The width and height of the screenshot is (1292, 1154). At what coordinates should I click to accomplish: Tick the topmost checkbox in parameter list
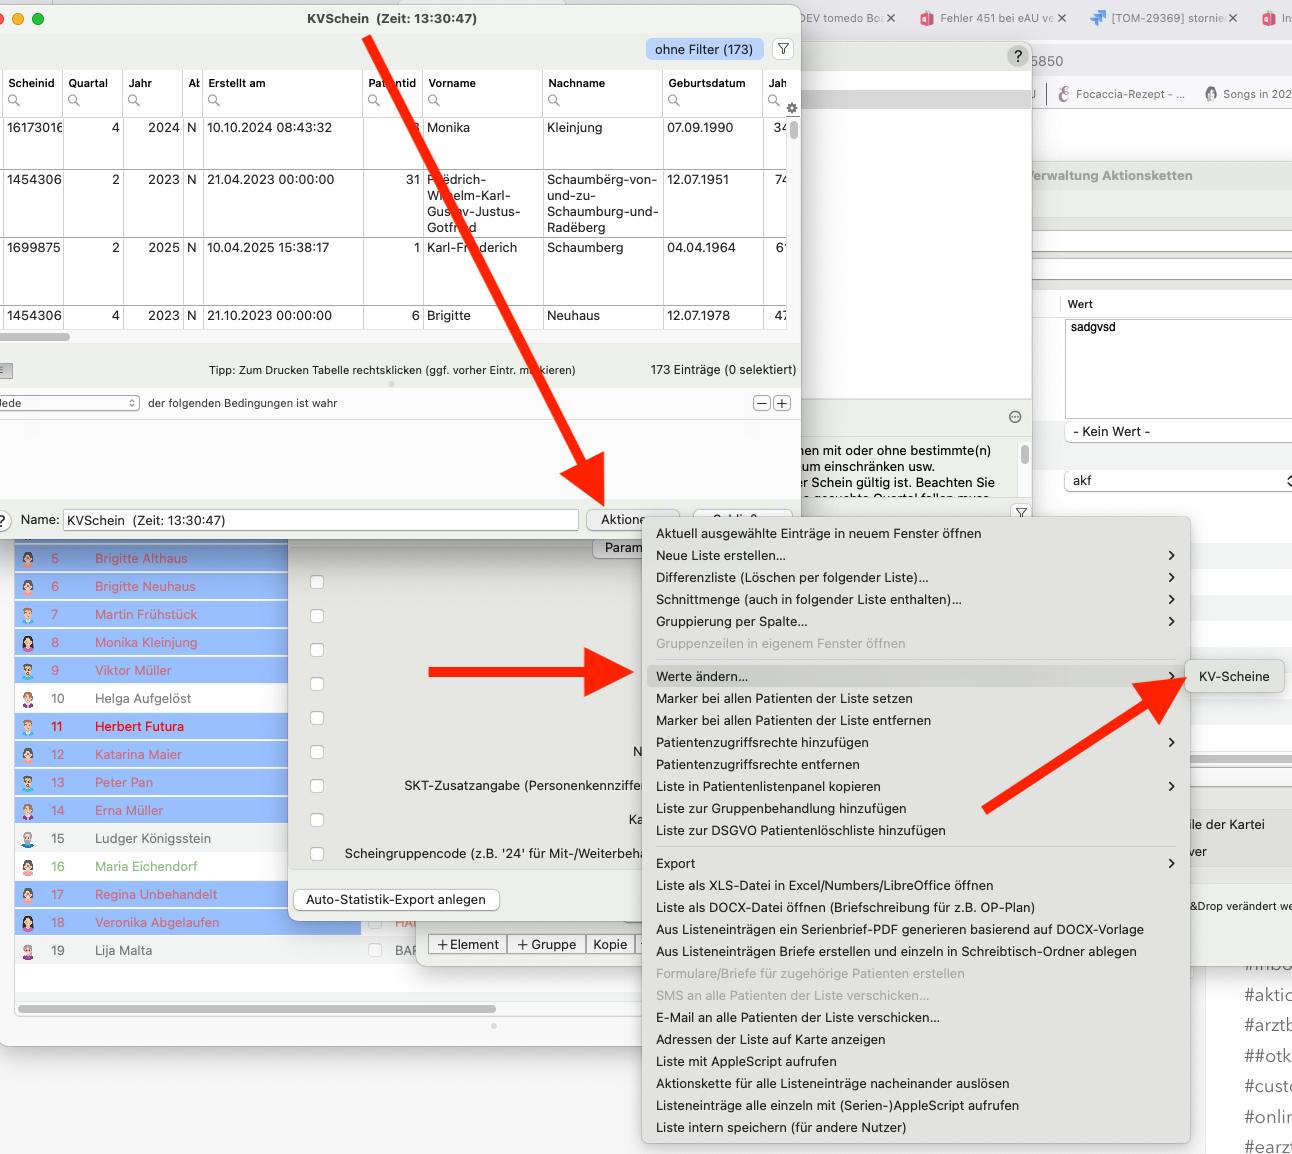click(x=317, y=582)
